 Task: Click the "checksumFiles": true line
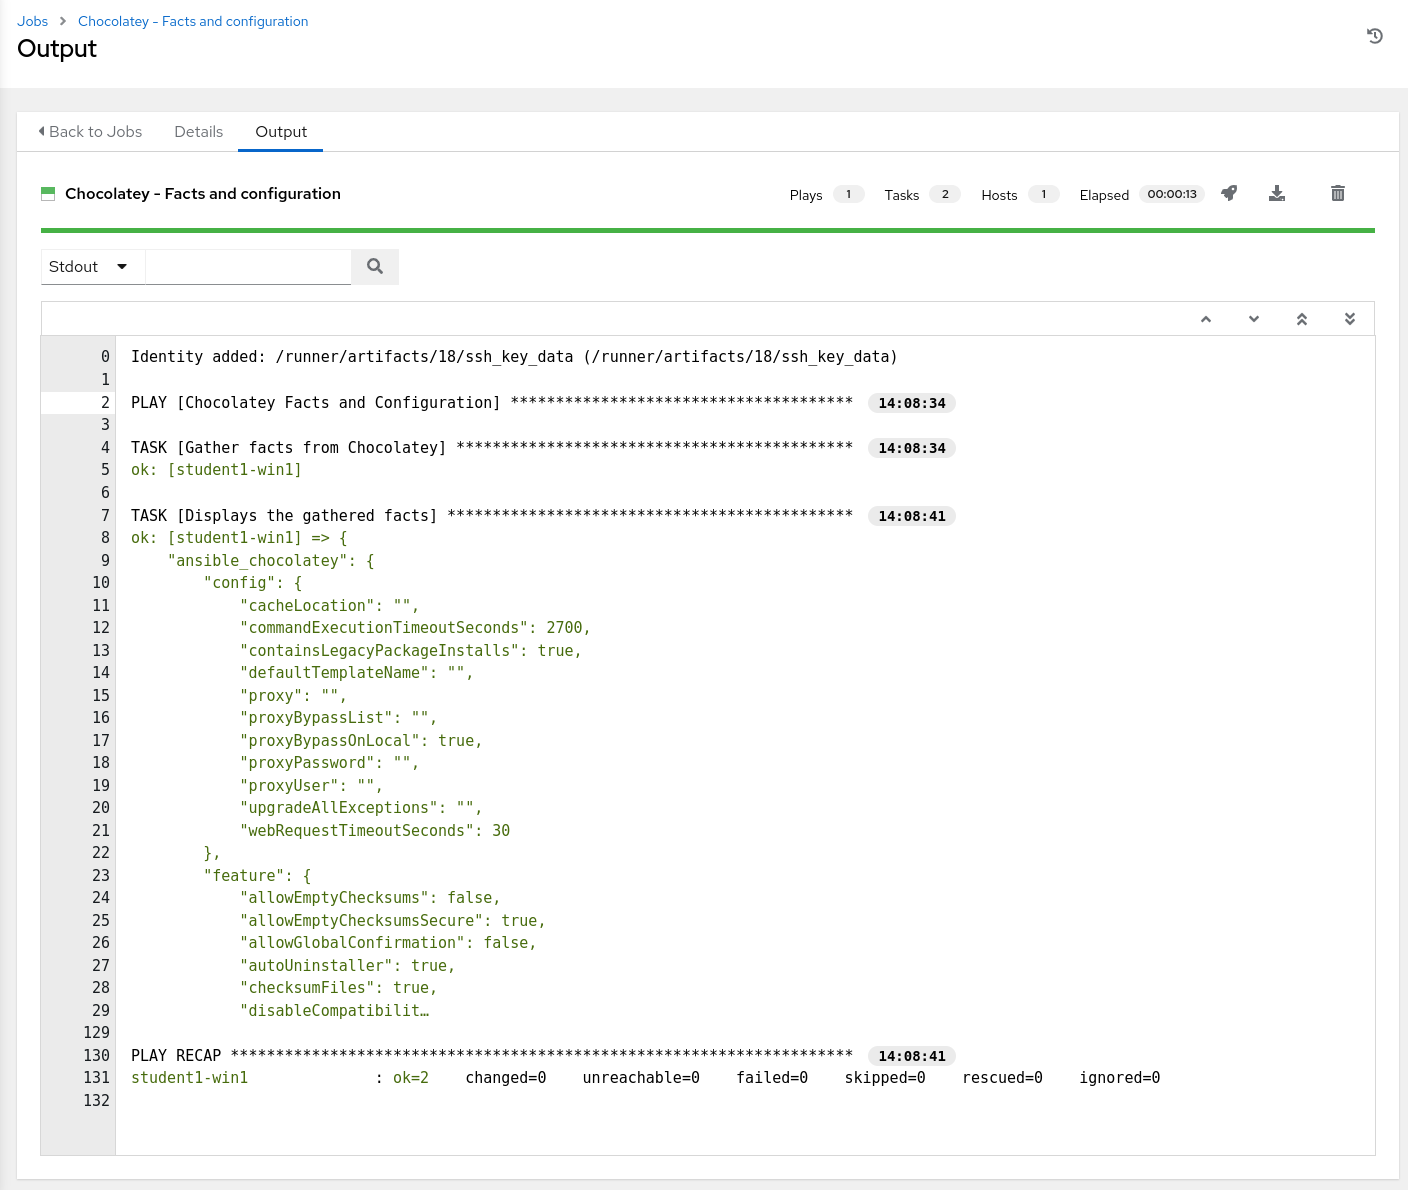coord(338,987)
